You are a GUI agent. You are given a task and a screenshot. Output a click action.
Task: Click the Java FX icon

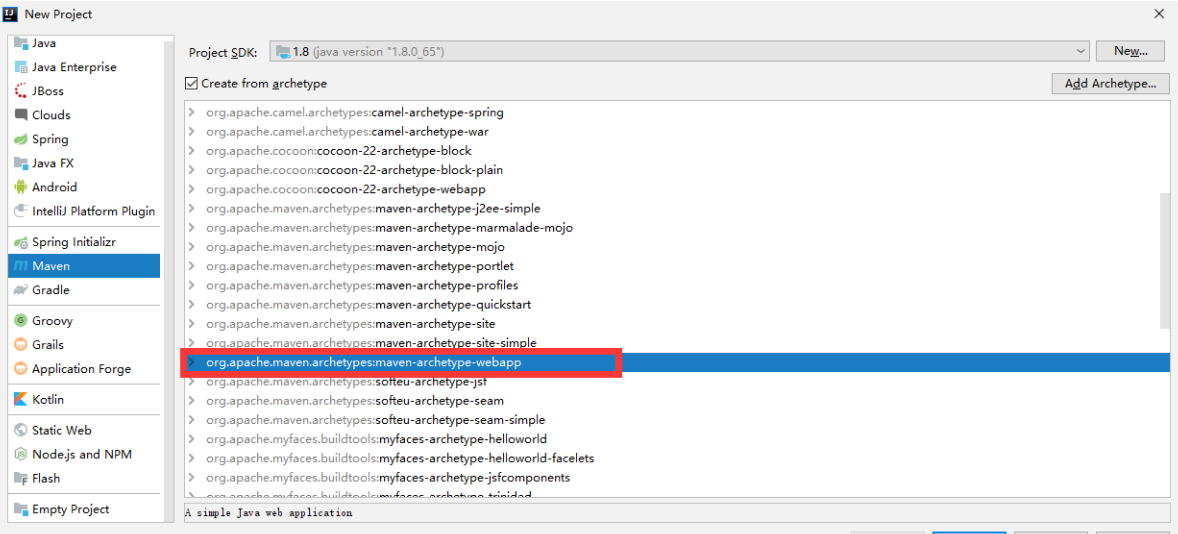[20, 163]
